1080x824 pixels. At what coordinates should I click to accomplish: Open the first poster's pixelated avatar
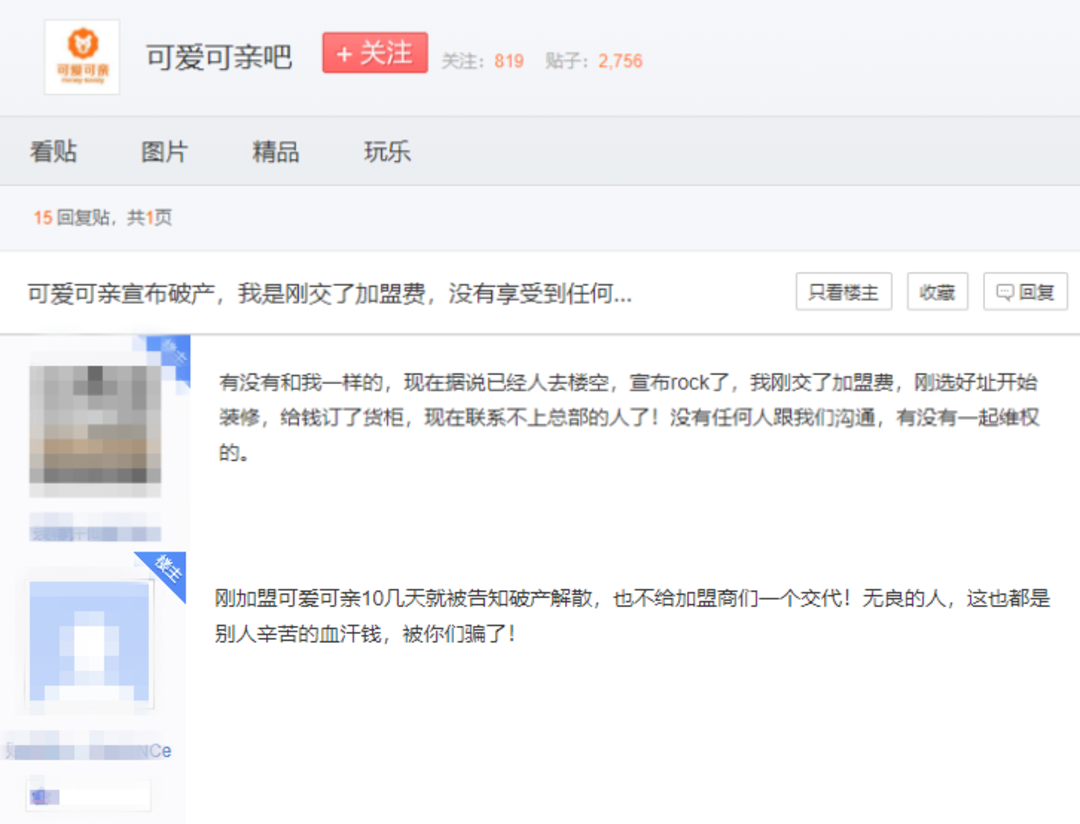click(95, 429)
